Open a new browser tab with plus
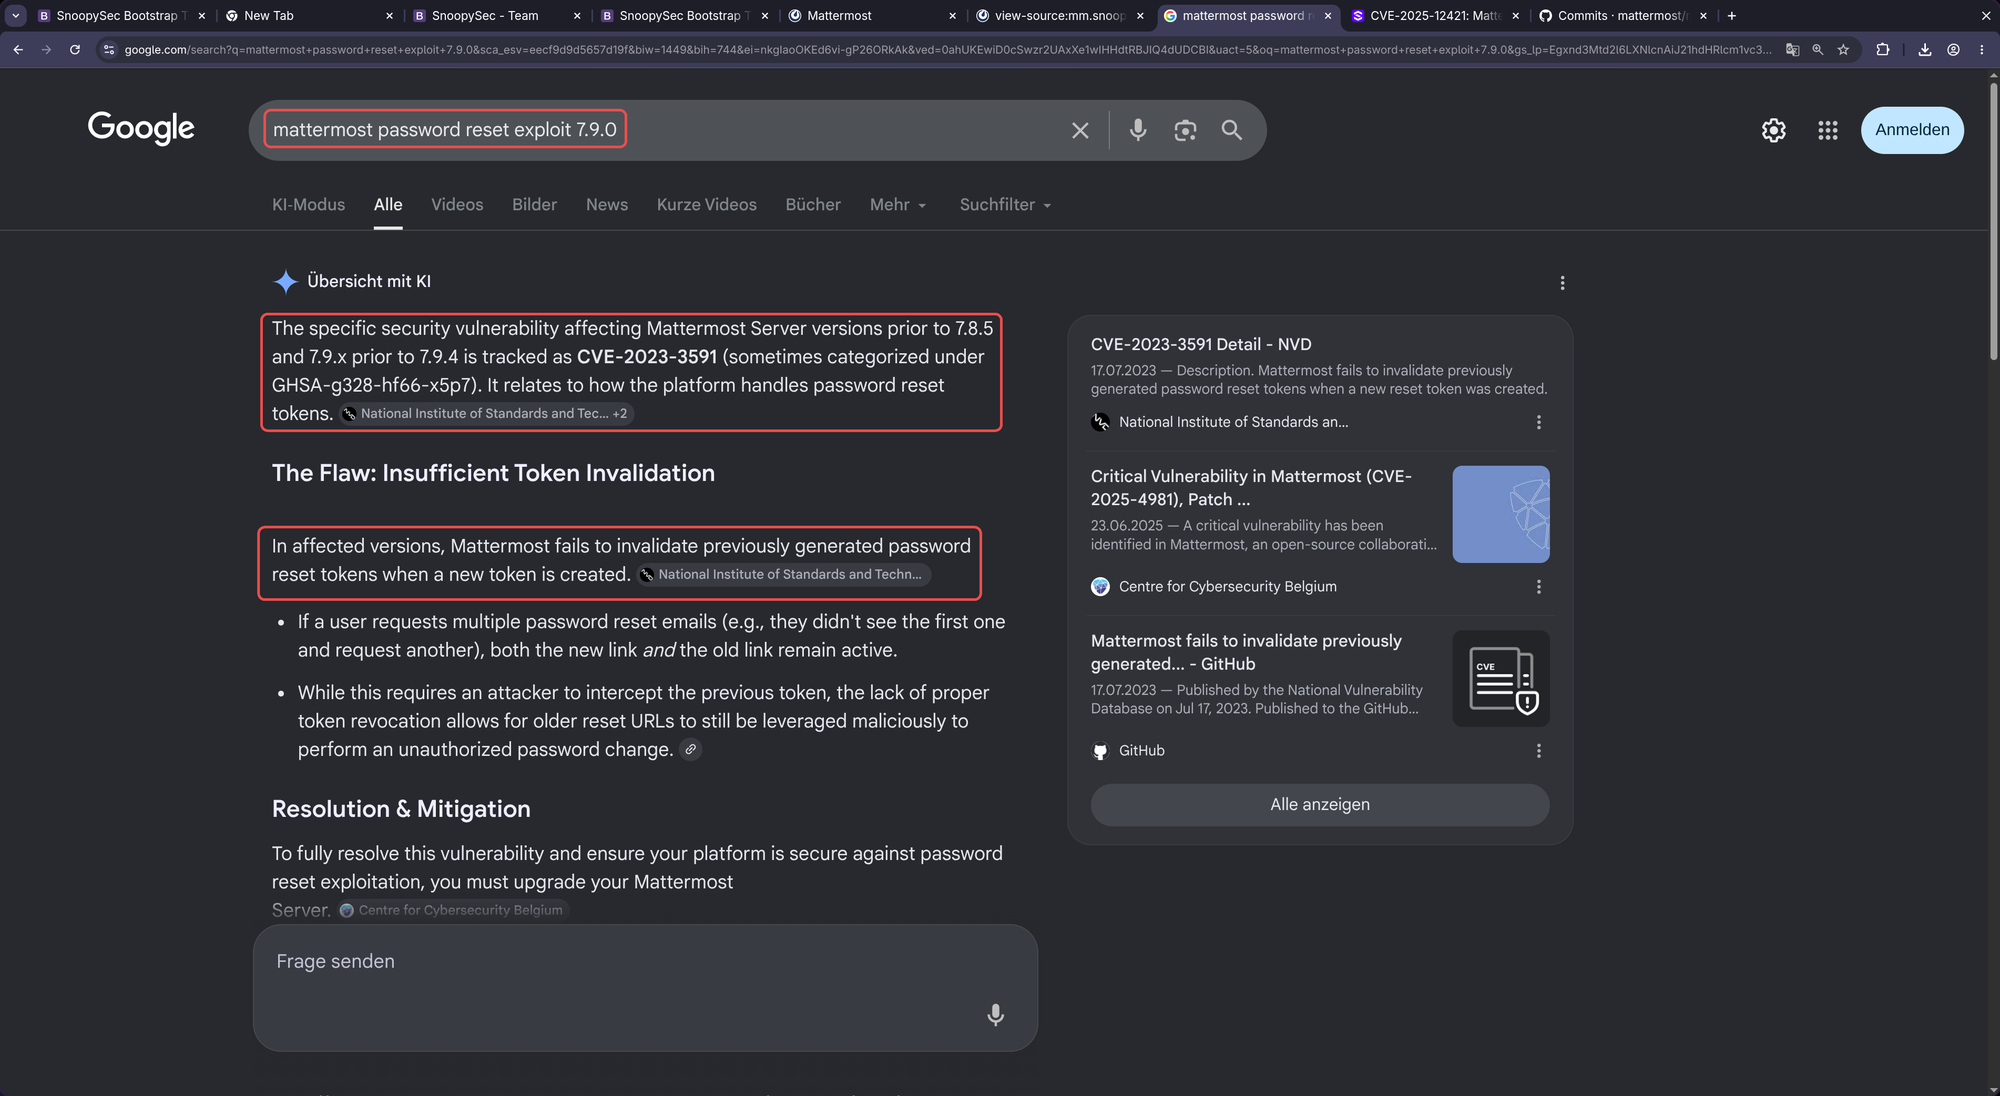This screenshot has height=1096, width=2000. click(1732, 15)
